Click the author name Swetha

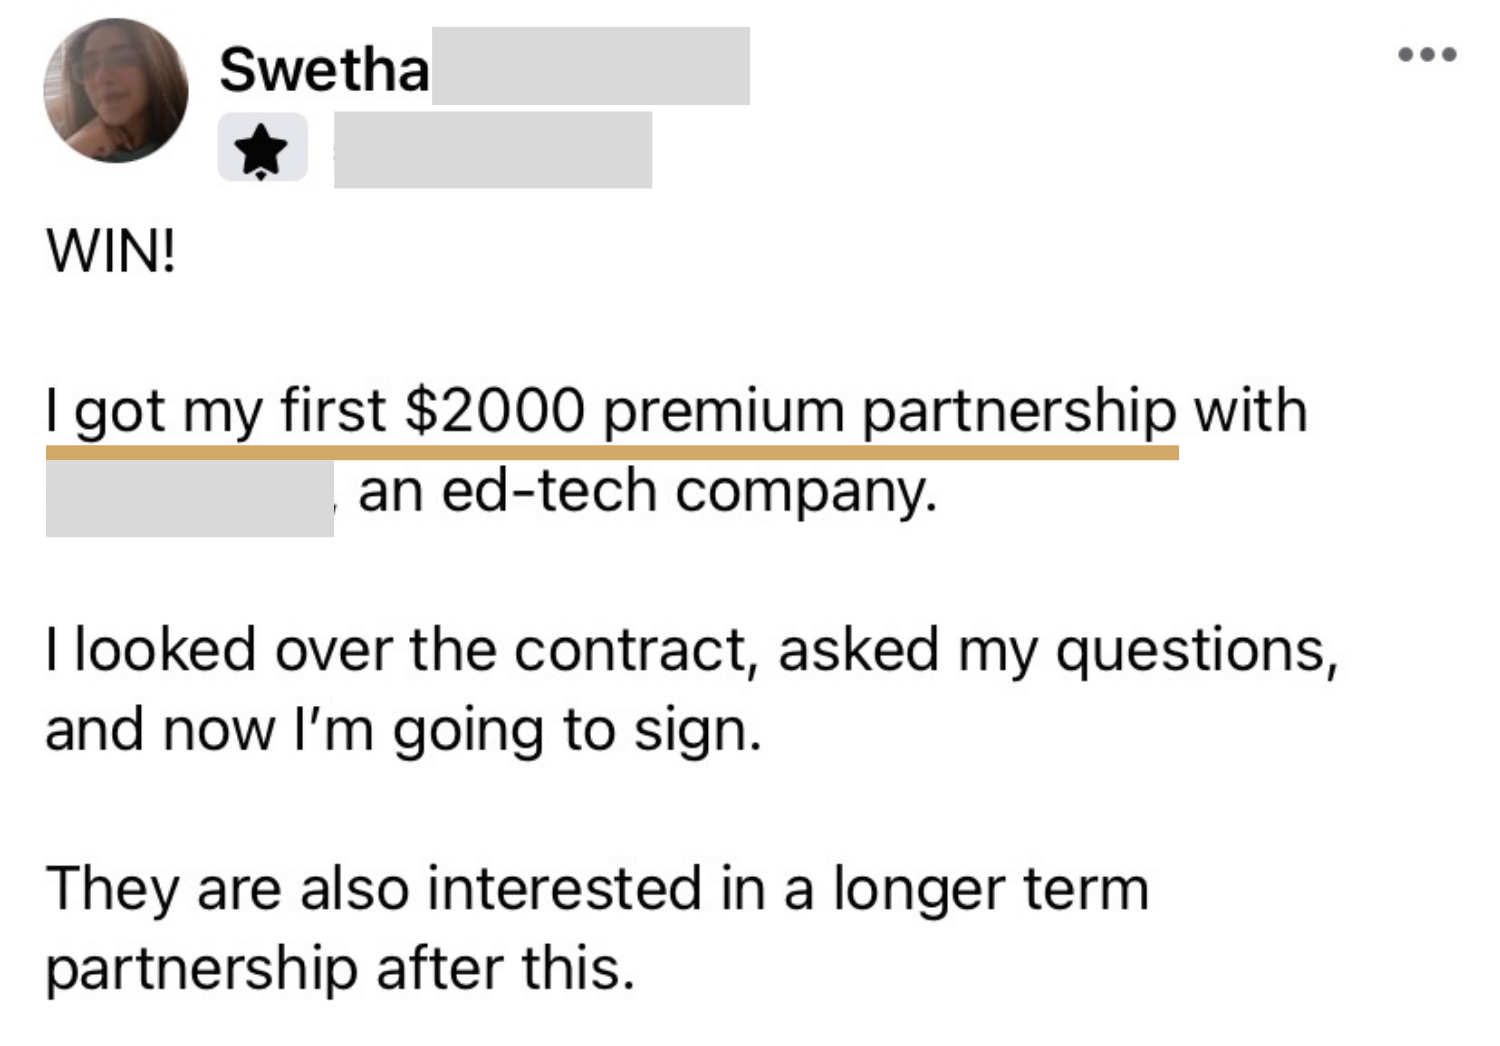pyautogui.click(x=324, y=69)
